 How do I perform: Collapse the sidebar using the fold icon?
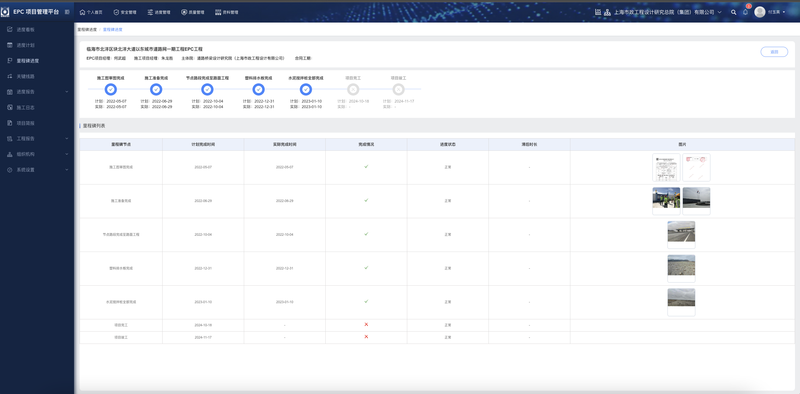click(x=67, y=12)
